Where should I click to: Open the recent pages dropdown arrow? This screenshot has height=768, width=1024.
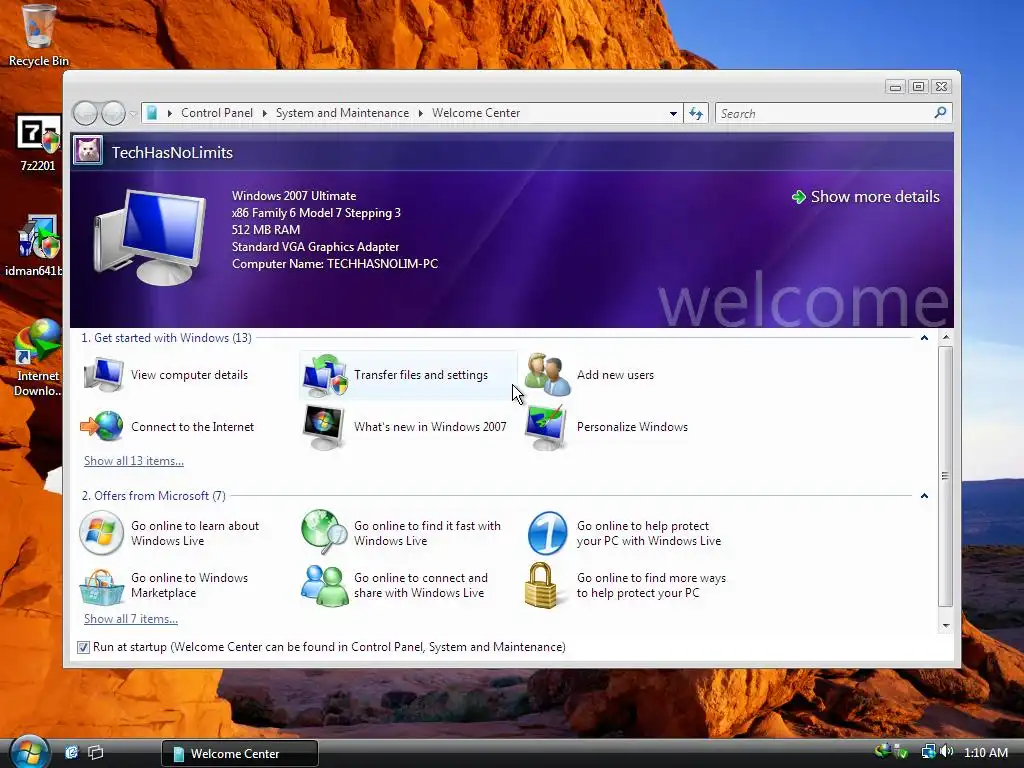(133, 114)
